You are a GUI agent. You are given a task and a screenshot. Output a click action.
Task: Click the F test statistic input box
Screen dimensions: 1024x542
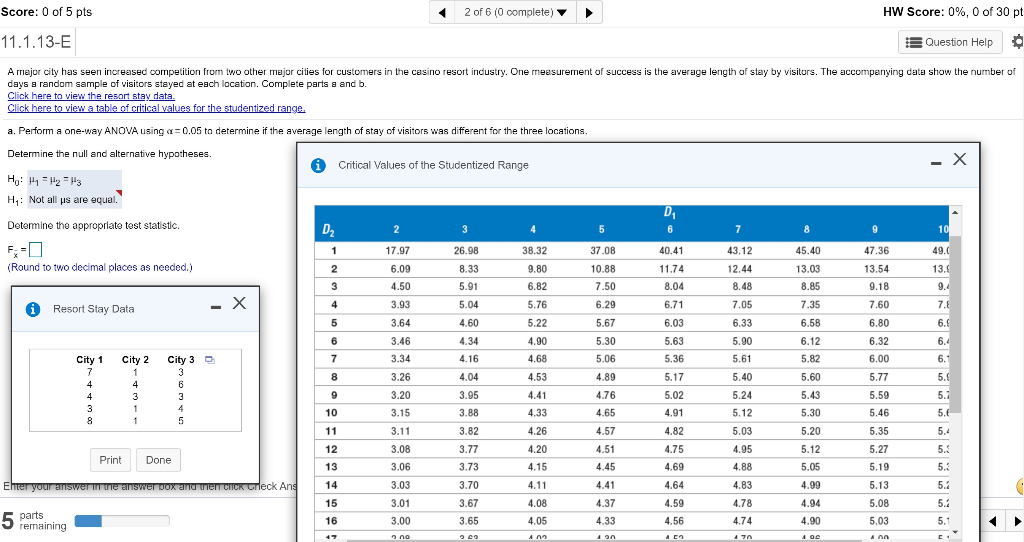(x=36, y=249)
